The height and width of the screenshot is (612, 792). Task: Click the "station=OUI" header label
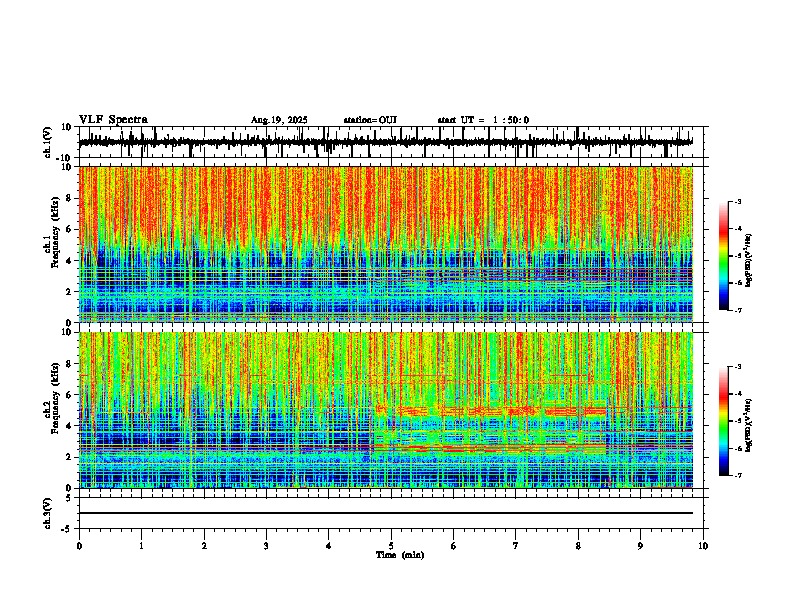370,120
